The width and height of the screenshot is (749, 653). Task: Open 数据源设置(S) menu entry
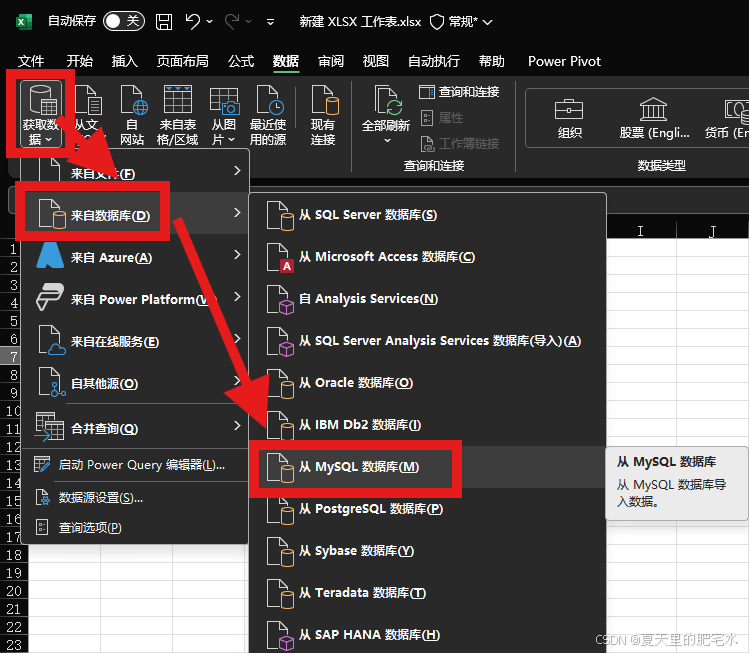135,498
